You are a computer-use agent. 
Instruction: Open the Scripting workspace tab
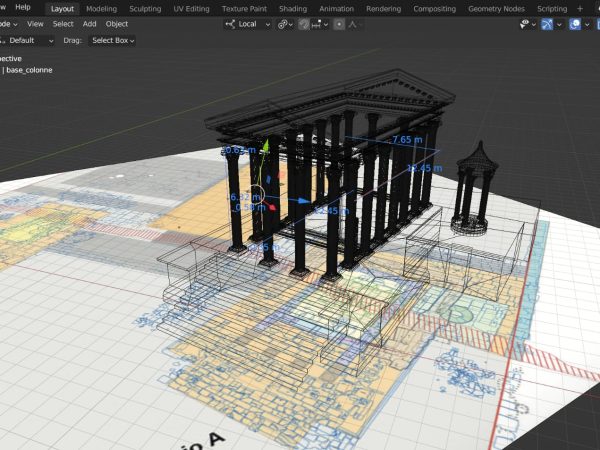click(x=552, y=9)
